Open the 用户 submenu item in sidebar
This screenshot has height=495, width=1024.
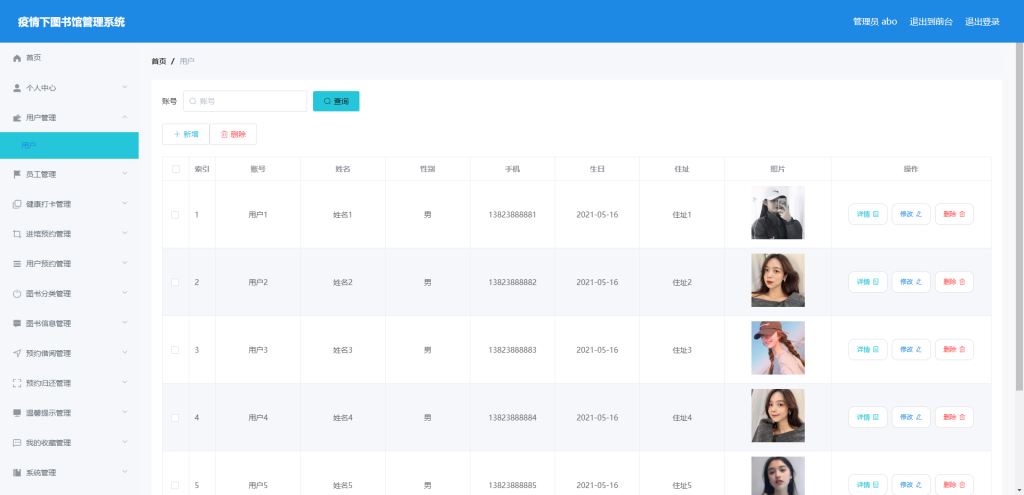pos(69,146)
